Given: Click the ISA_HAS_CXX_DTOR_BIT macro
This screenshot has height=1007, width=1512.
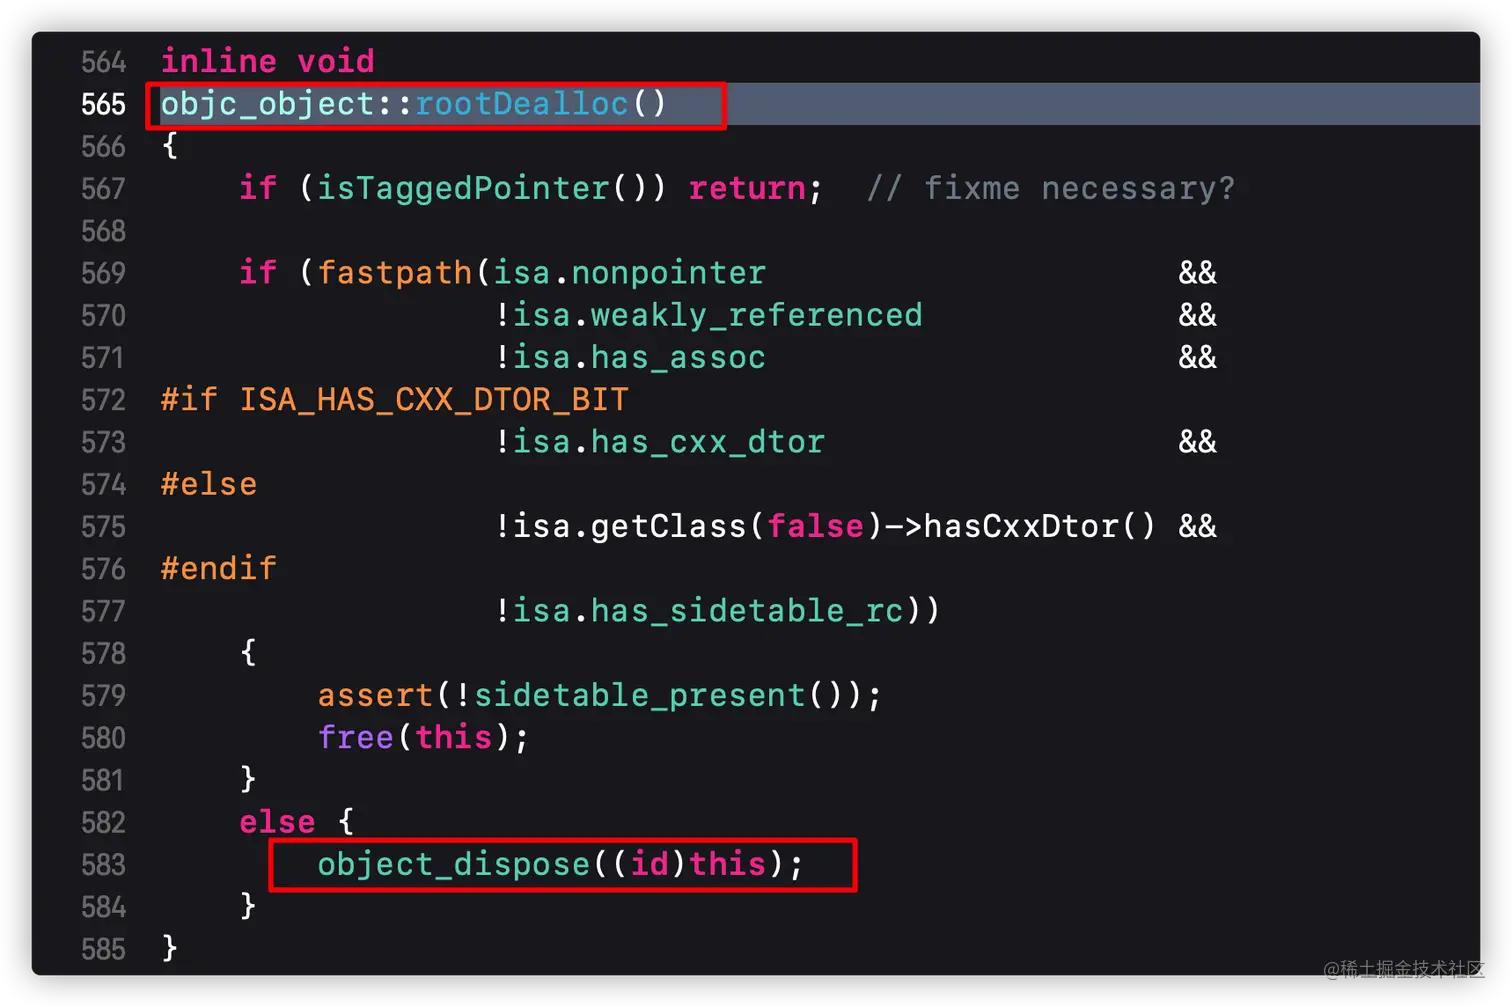Looking at the screenshot, I should (x=433, y=400).
